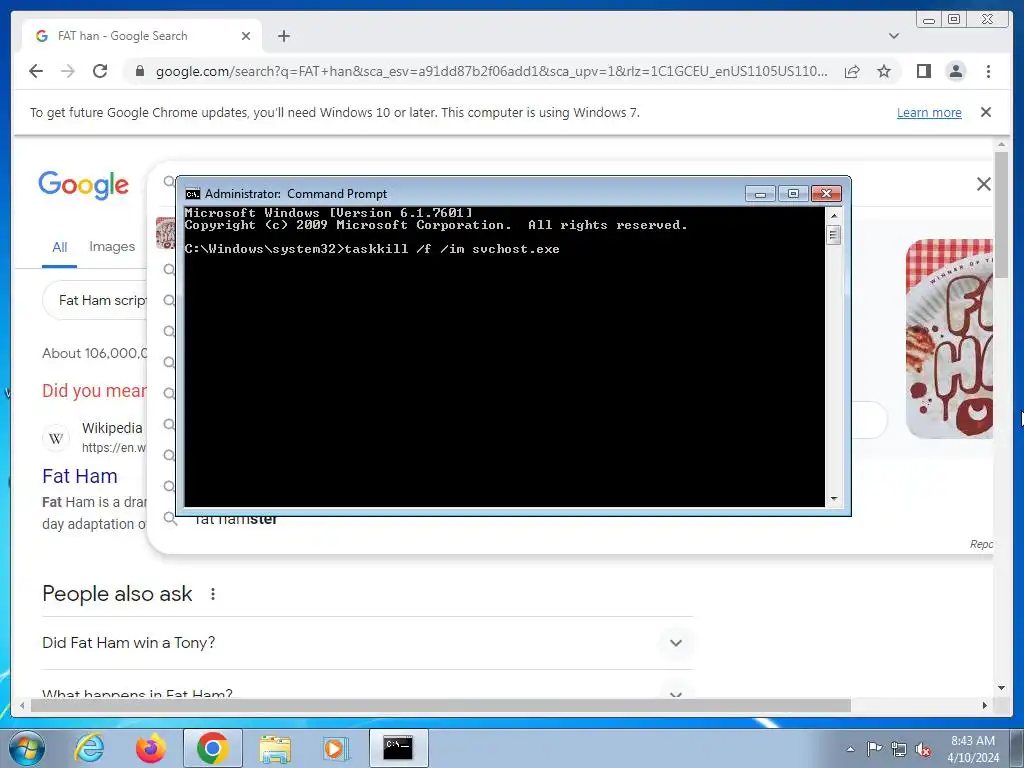1024x768 pixels.
Task: Open a new Chrome tab
Action: (283, 36)
